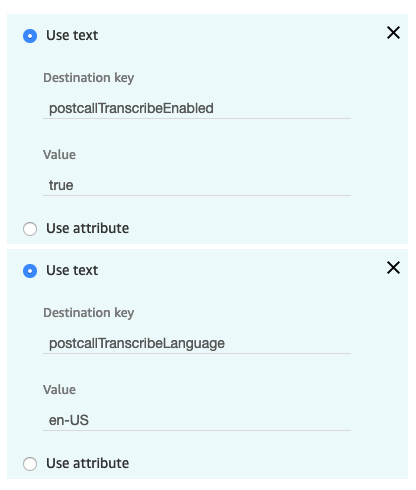Select Use text radio for postcallTranscribeLanguage
This screenshot has height=490, width=416.
click(x=30, y=271)
